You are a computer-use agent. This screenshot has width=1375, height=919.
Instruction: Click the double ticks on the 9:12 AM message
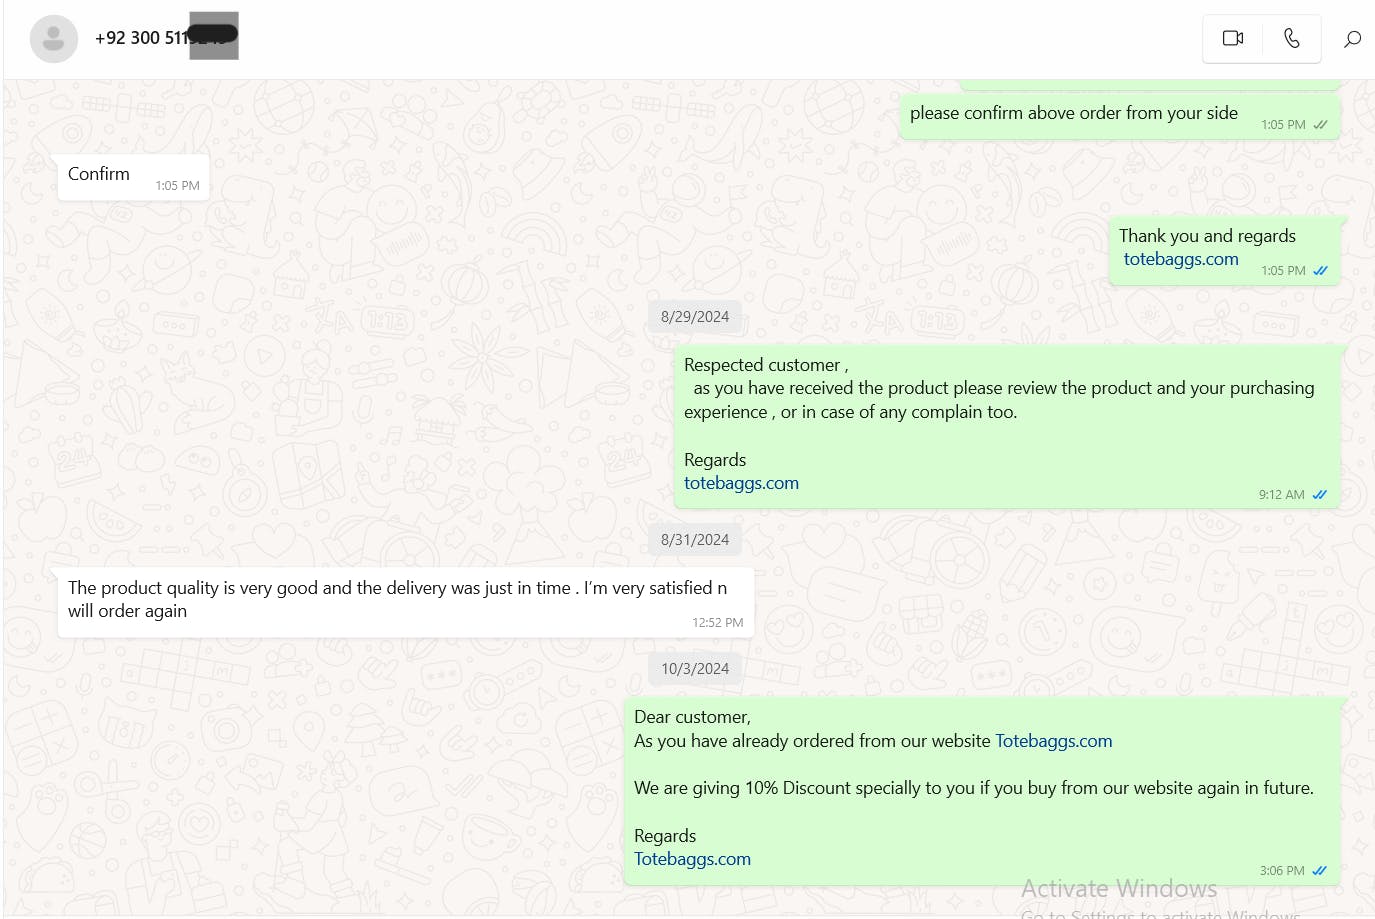click(1319, 495)
